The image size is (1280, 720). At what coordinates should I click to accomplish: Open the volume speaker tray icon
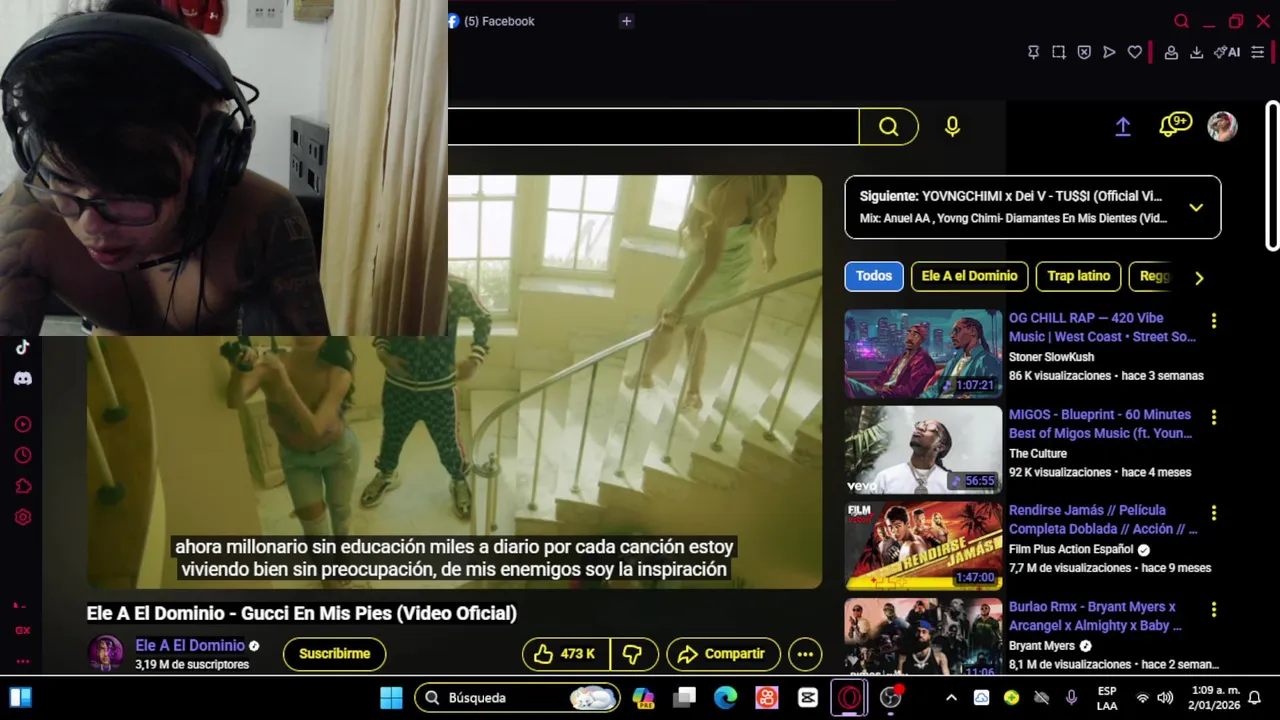tap(1165, 698)
